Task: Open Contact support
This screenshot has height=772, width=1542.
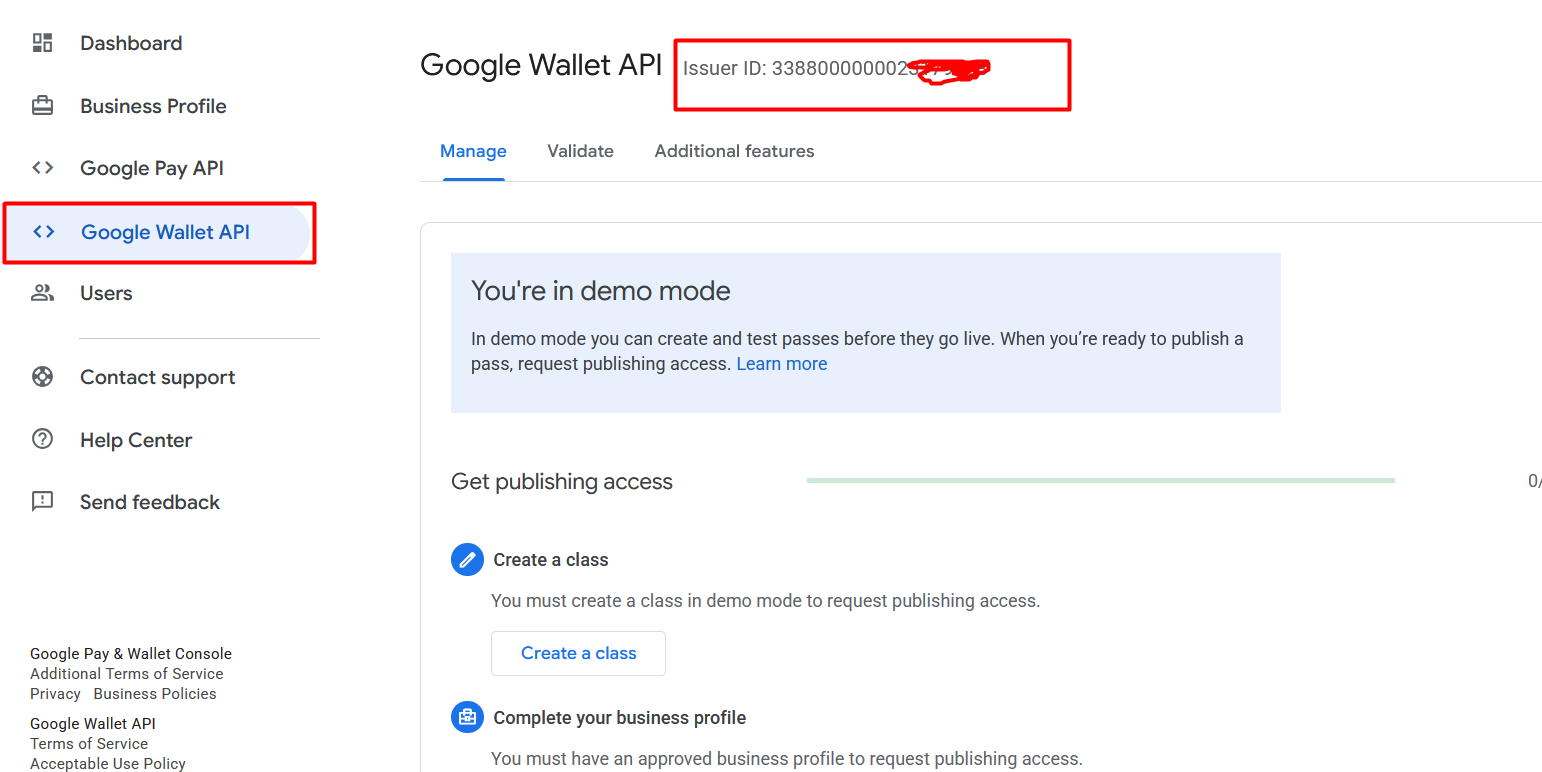Action: [158, 377]
